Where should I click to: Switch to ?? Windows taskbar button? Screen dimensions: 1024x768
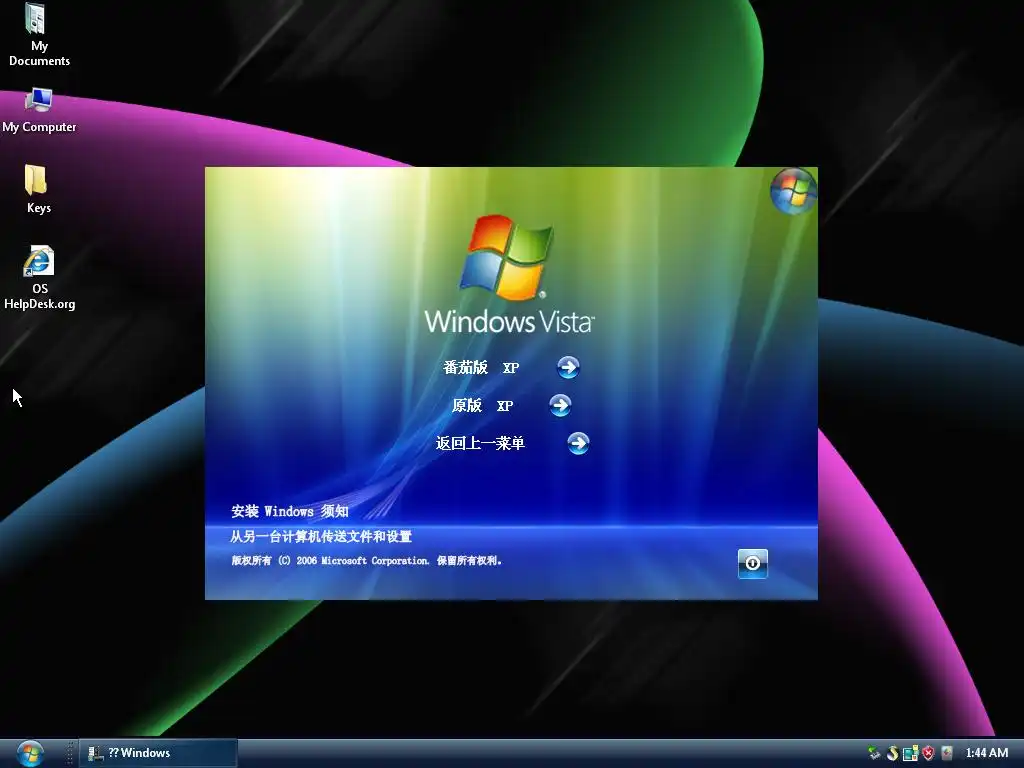pos(158,753)
